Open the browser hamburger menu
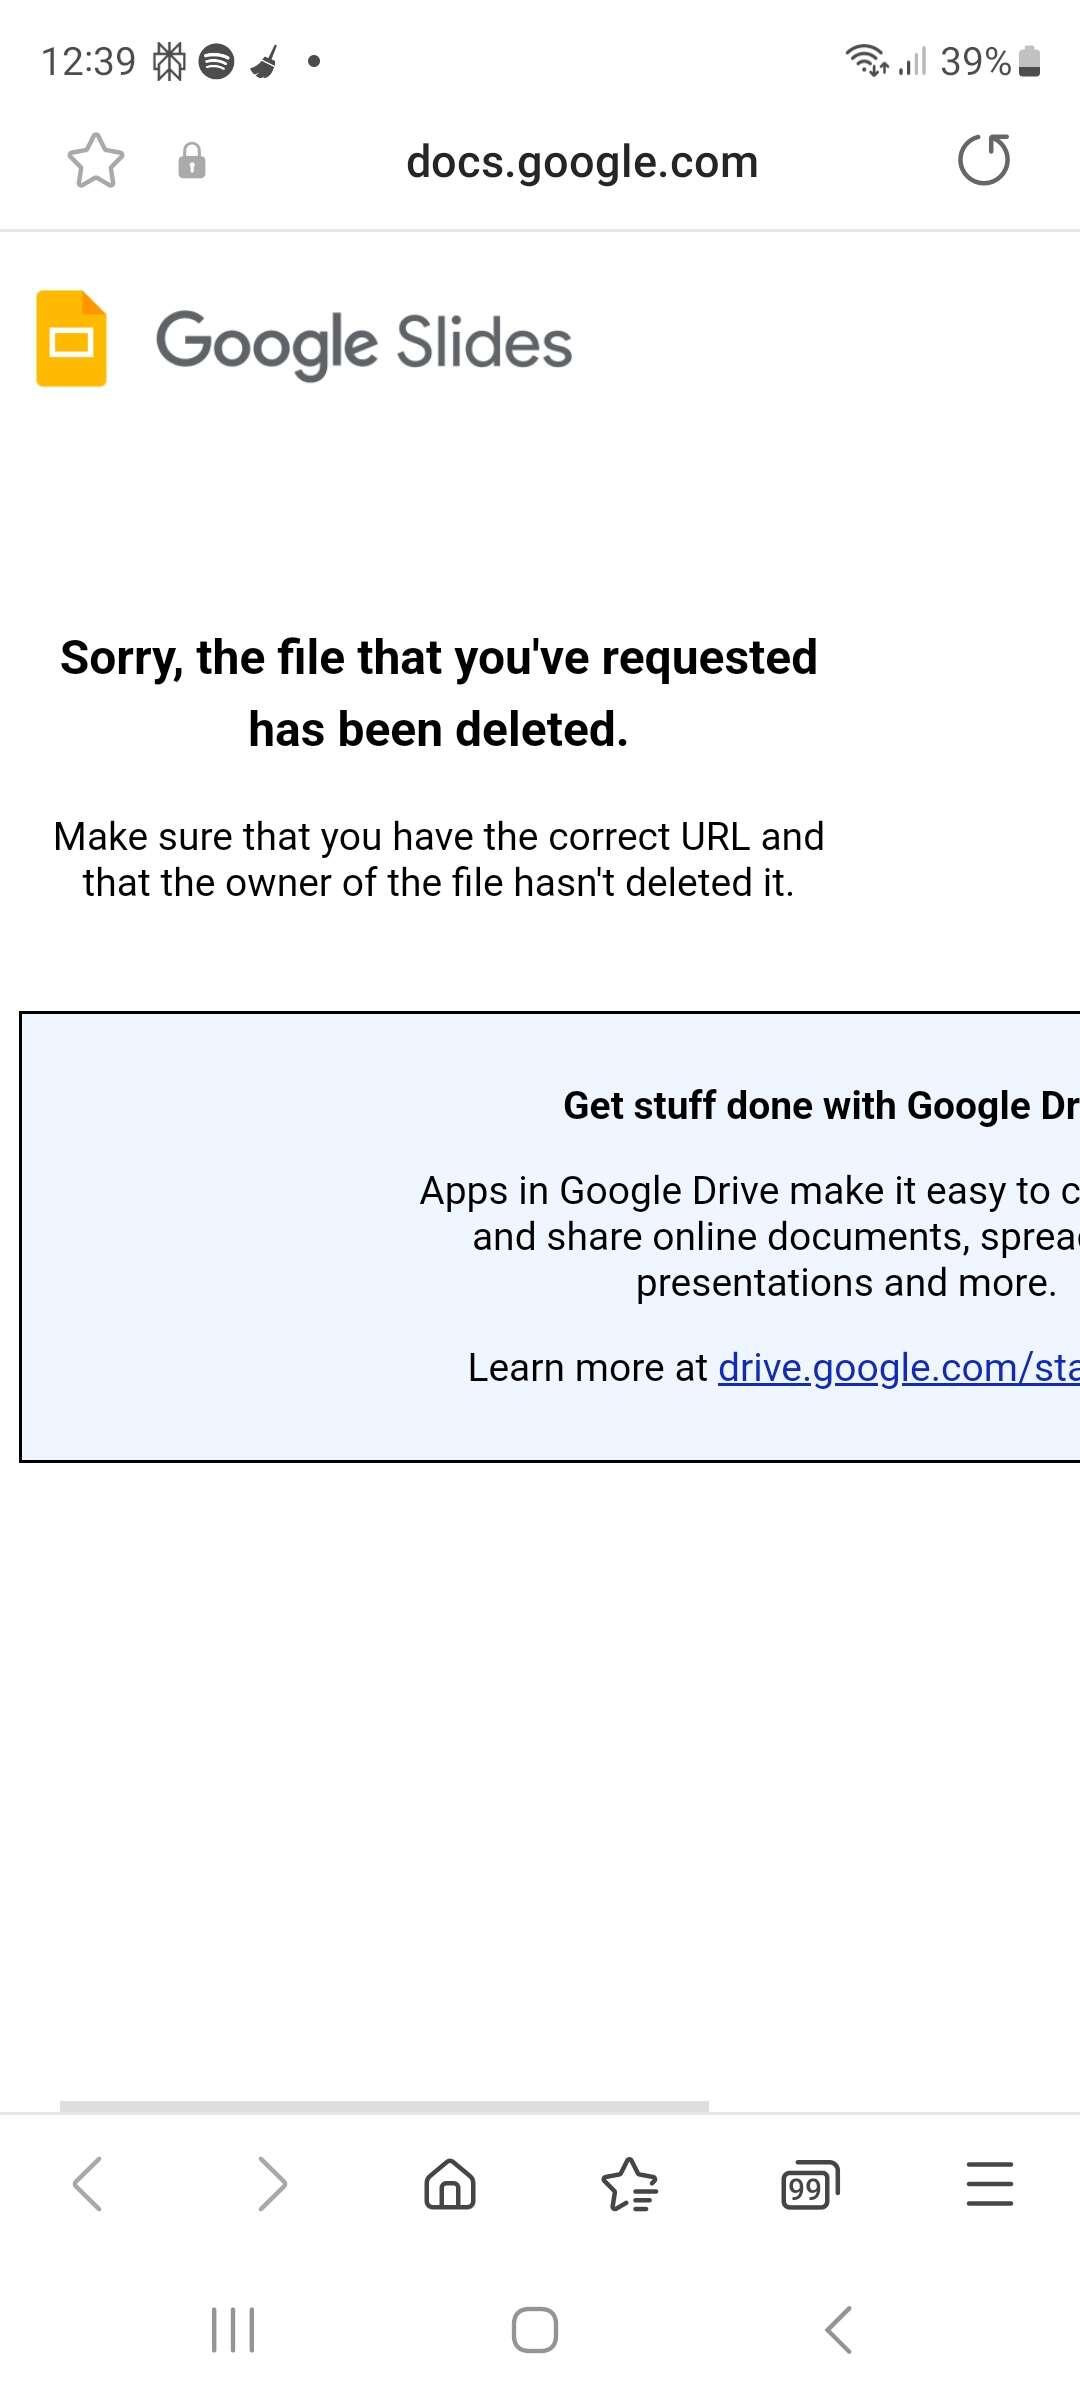Viewport: 1080px width, 2400px height. click(990, 2184)
